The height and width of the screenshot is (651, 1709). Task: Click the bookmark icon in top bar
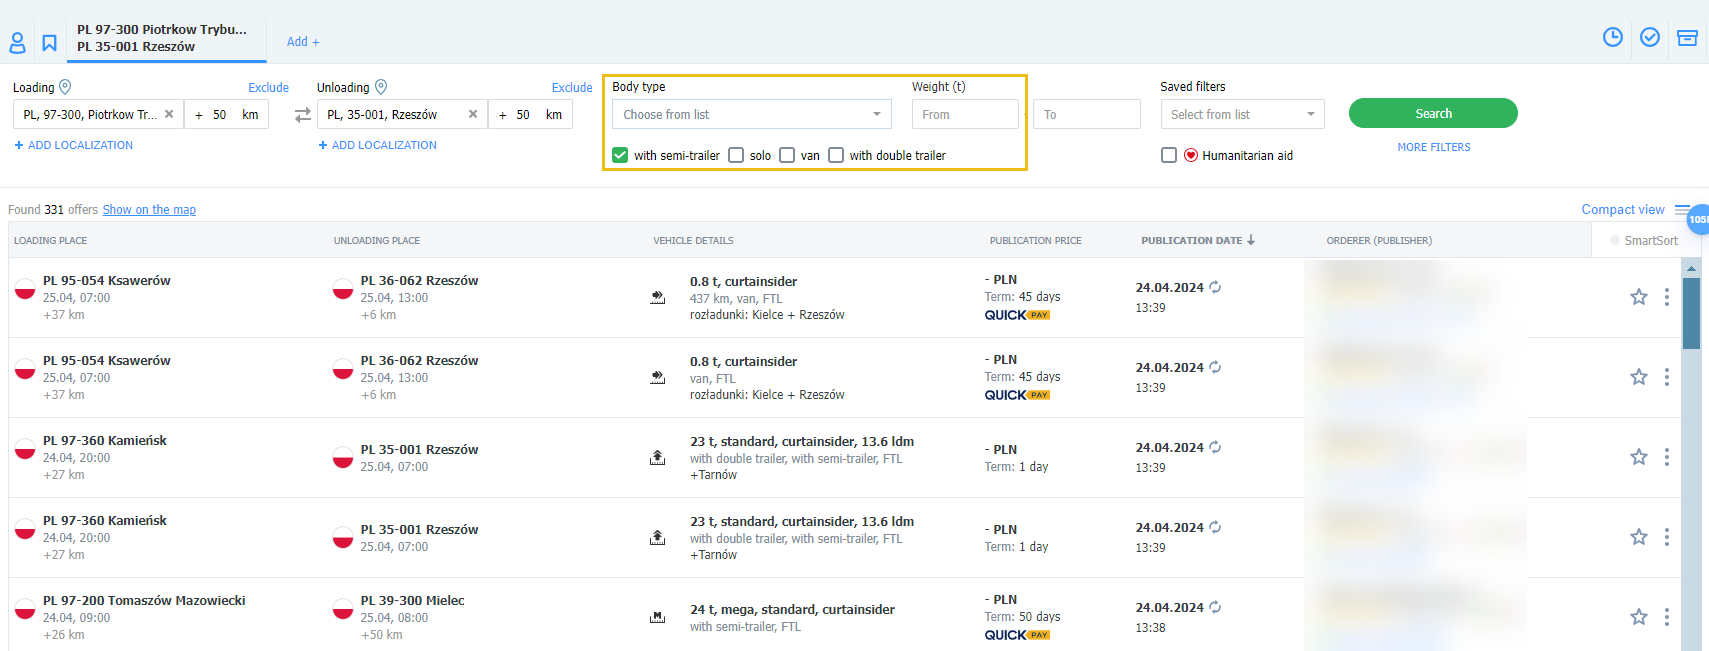[49, 43]
